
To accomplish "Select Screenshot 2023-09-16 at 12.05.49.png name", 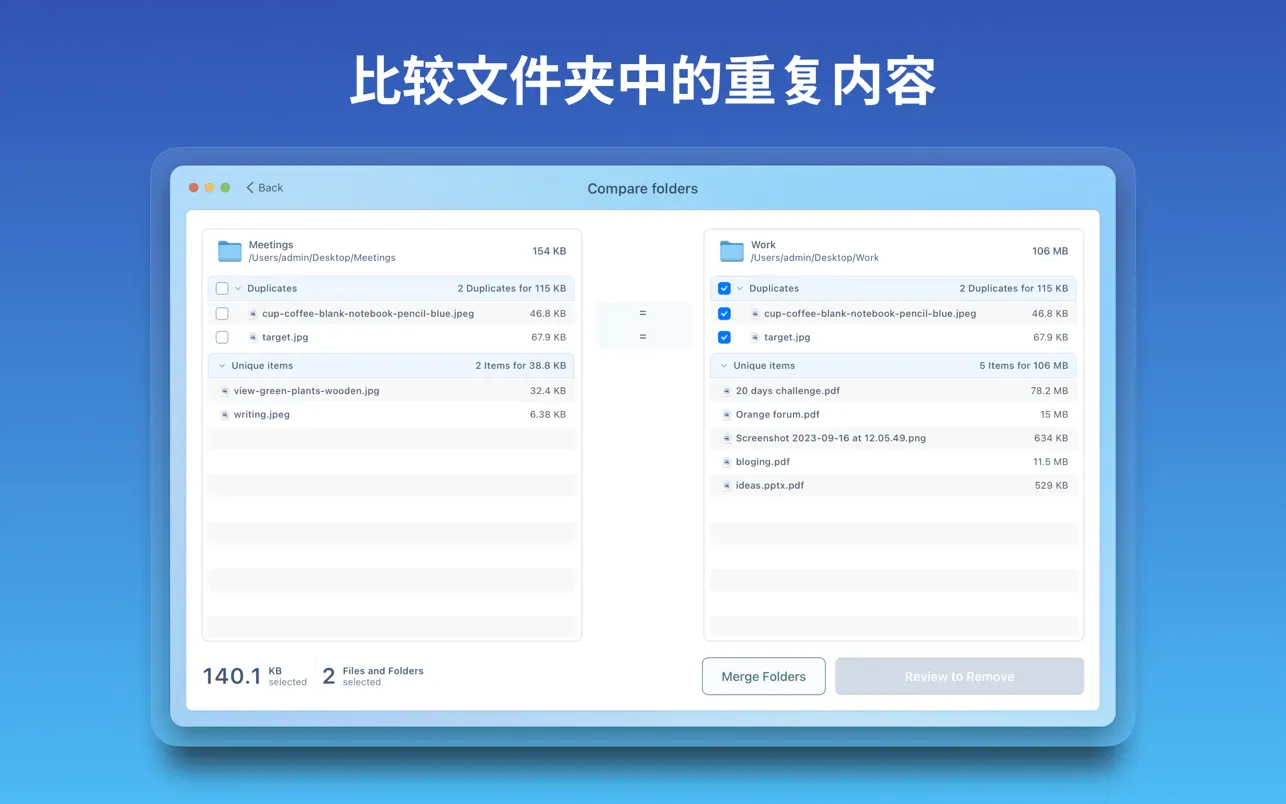I will (831, 438).
